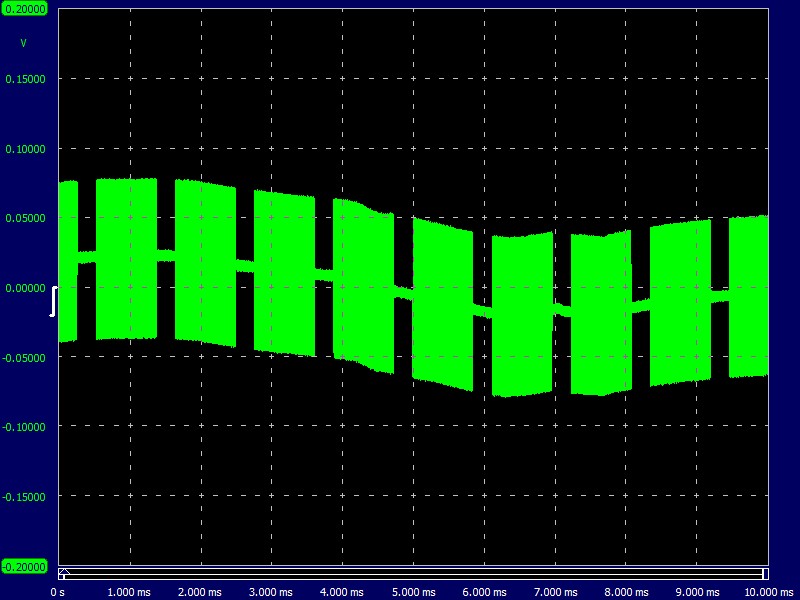This screenshot has height=600, width=800.
Task: Click the 1.000 ms time label
Action: [x=129, y=592]
